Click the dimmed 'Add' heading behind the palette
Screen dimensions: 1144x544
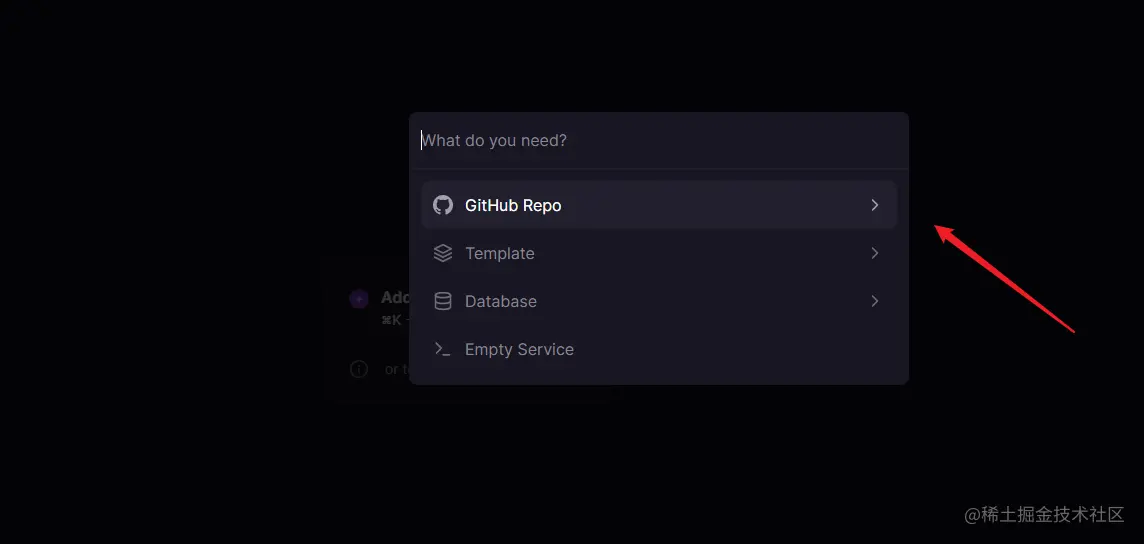click(395, 297)
